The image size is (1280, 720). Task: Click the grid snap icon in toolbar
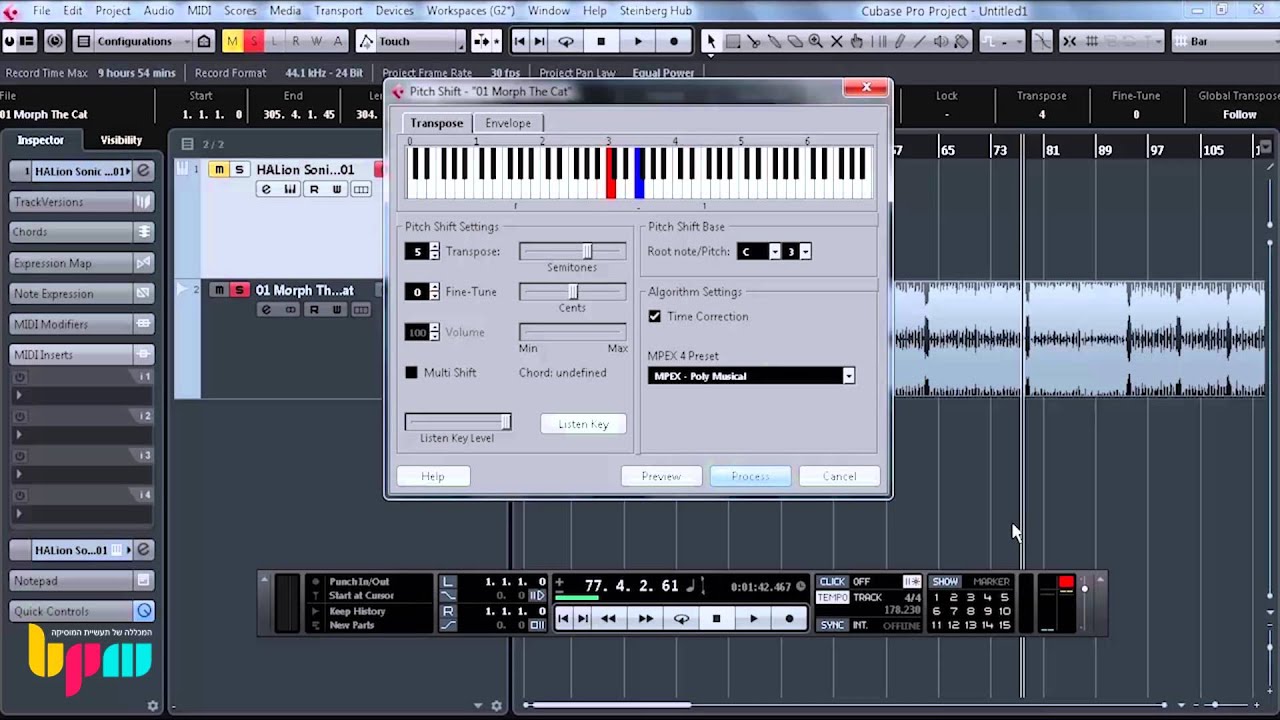[x=1092, y=41]
